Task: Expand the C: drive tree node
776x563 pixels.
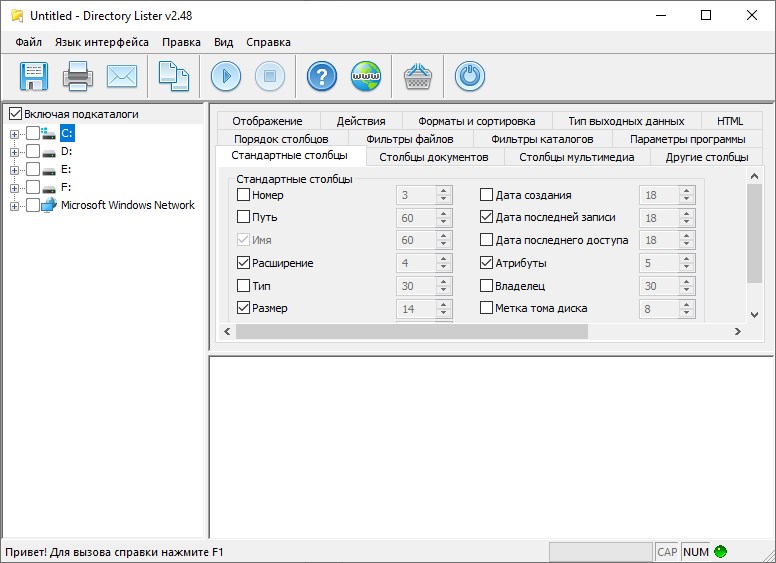Action: [15, 133]
